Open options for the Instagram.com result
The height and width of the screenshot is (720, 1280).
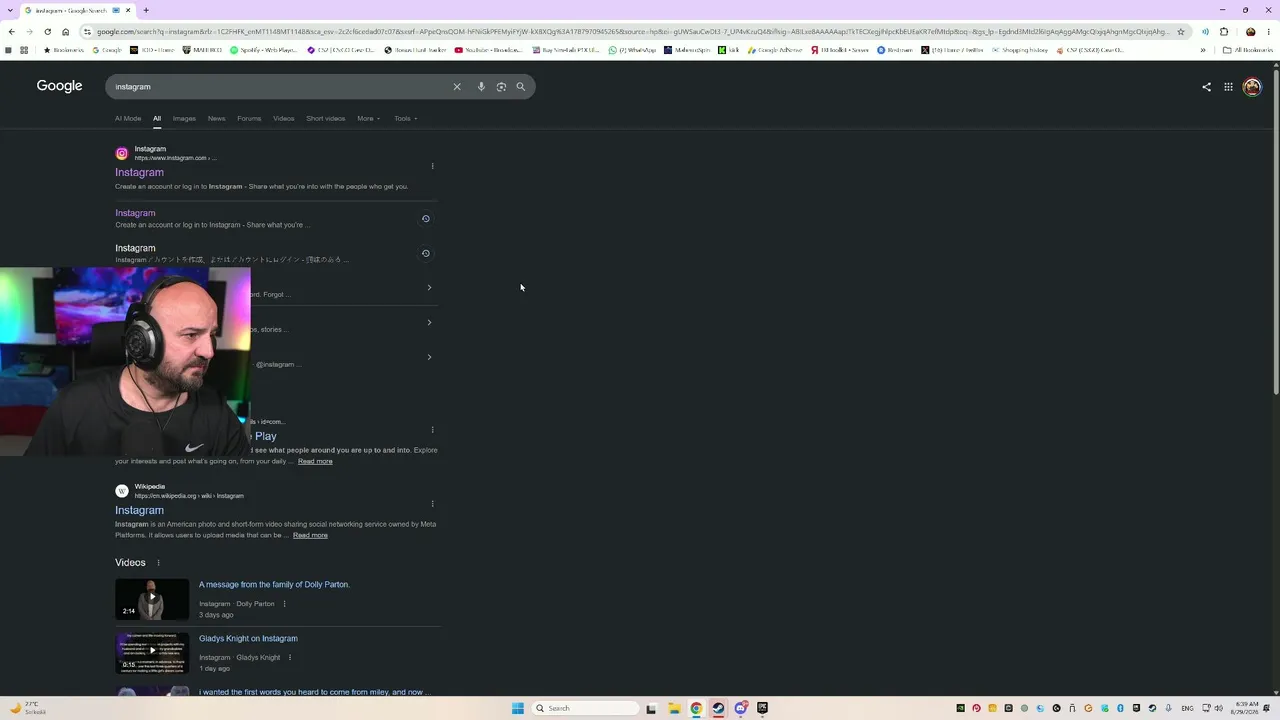(x=432, y=166)
